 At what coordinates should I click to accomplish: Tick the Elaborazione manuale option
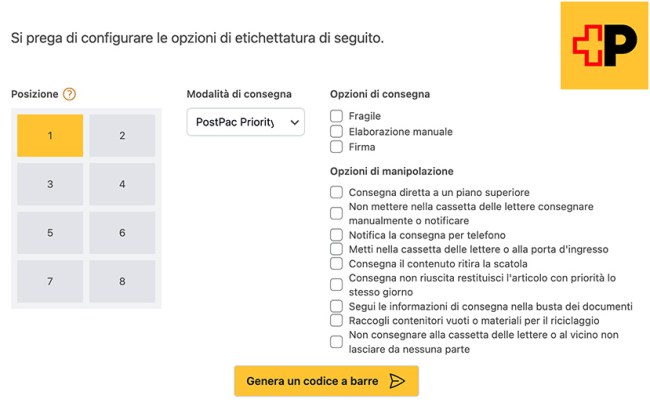click(x=337, y=131)
